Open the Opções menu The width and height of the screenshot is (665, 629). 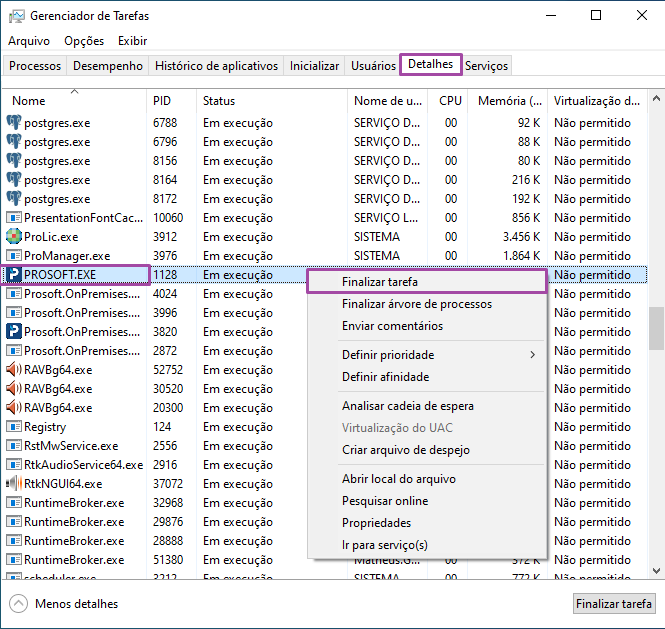coord(84,41)
